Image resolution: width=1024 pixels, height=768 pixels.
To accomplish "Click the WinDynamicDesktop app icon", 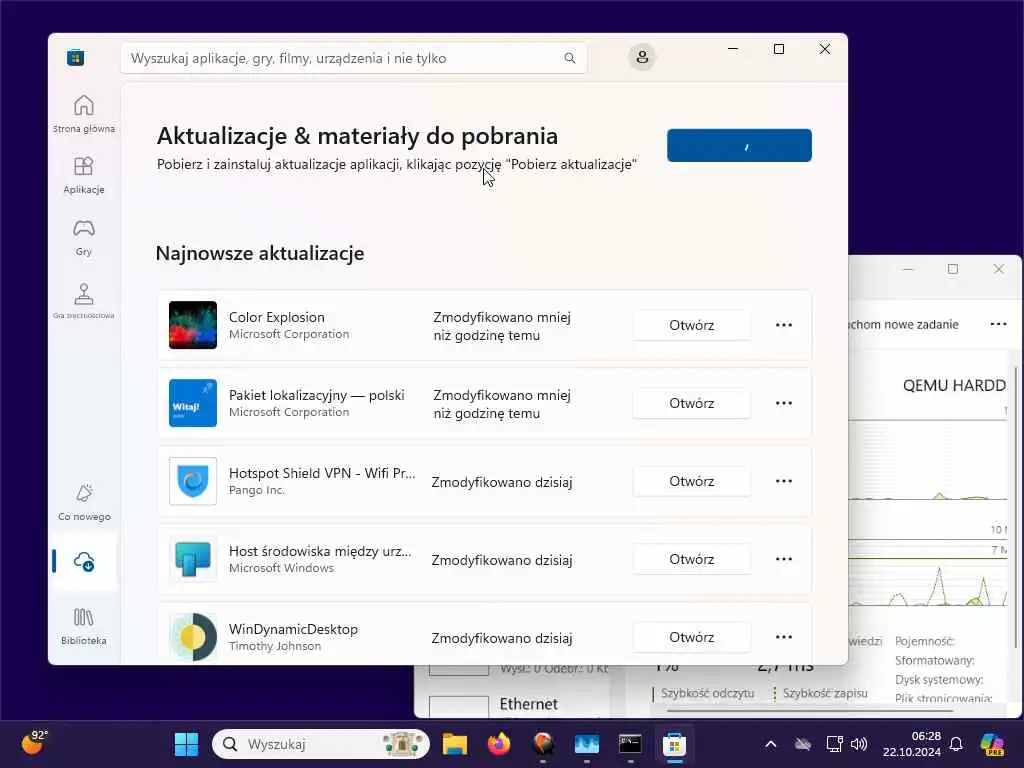I will [193, 637].
